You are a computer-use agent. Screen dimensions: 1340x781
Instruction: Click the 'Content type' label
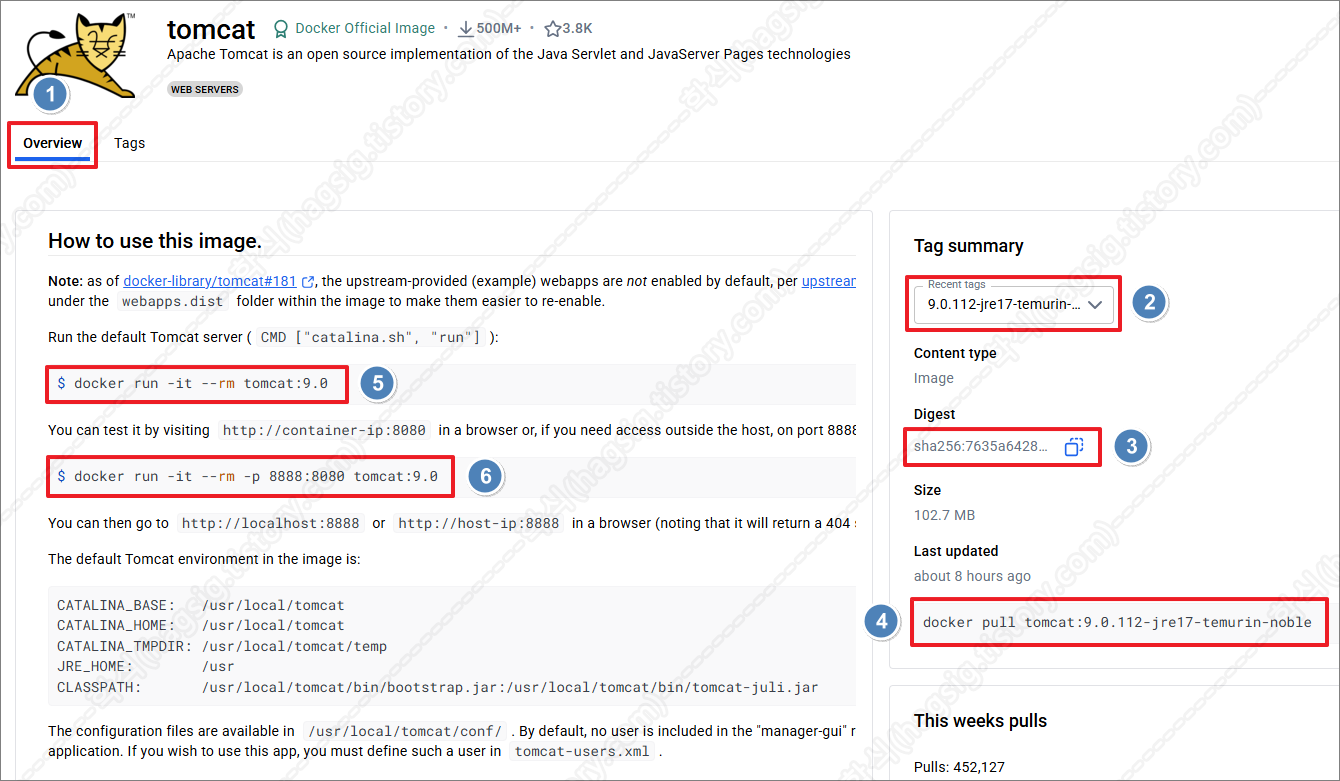pos(955,353)
